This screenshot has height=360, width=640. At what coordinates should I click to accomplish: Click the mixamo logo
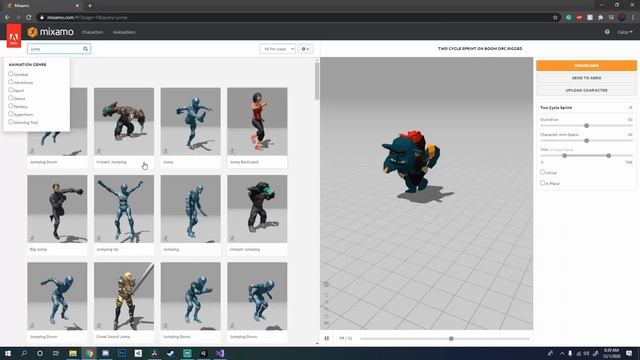tap(51, 32)
